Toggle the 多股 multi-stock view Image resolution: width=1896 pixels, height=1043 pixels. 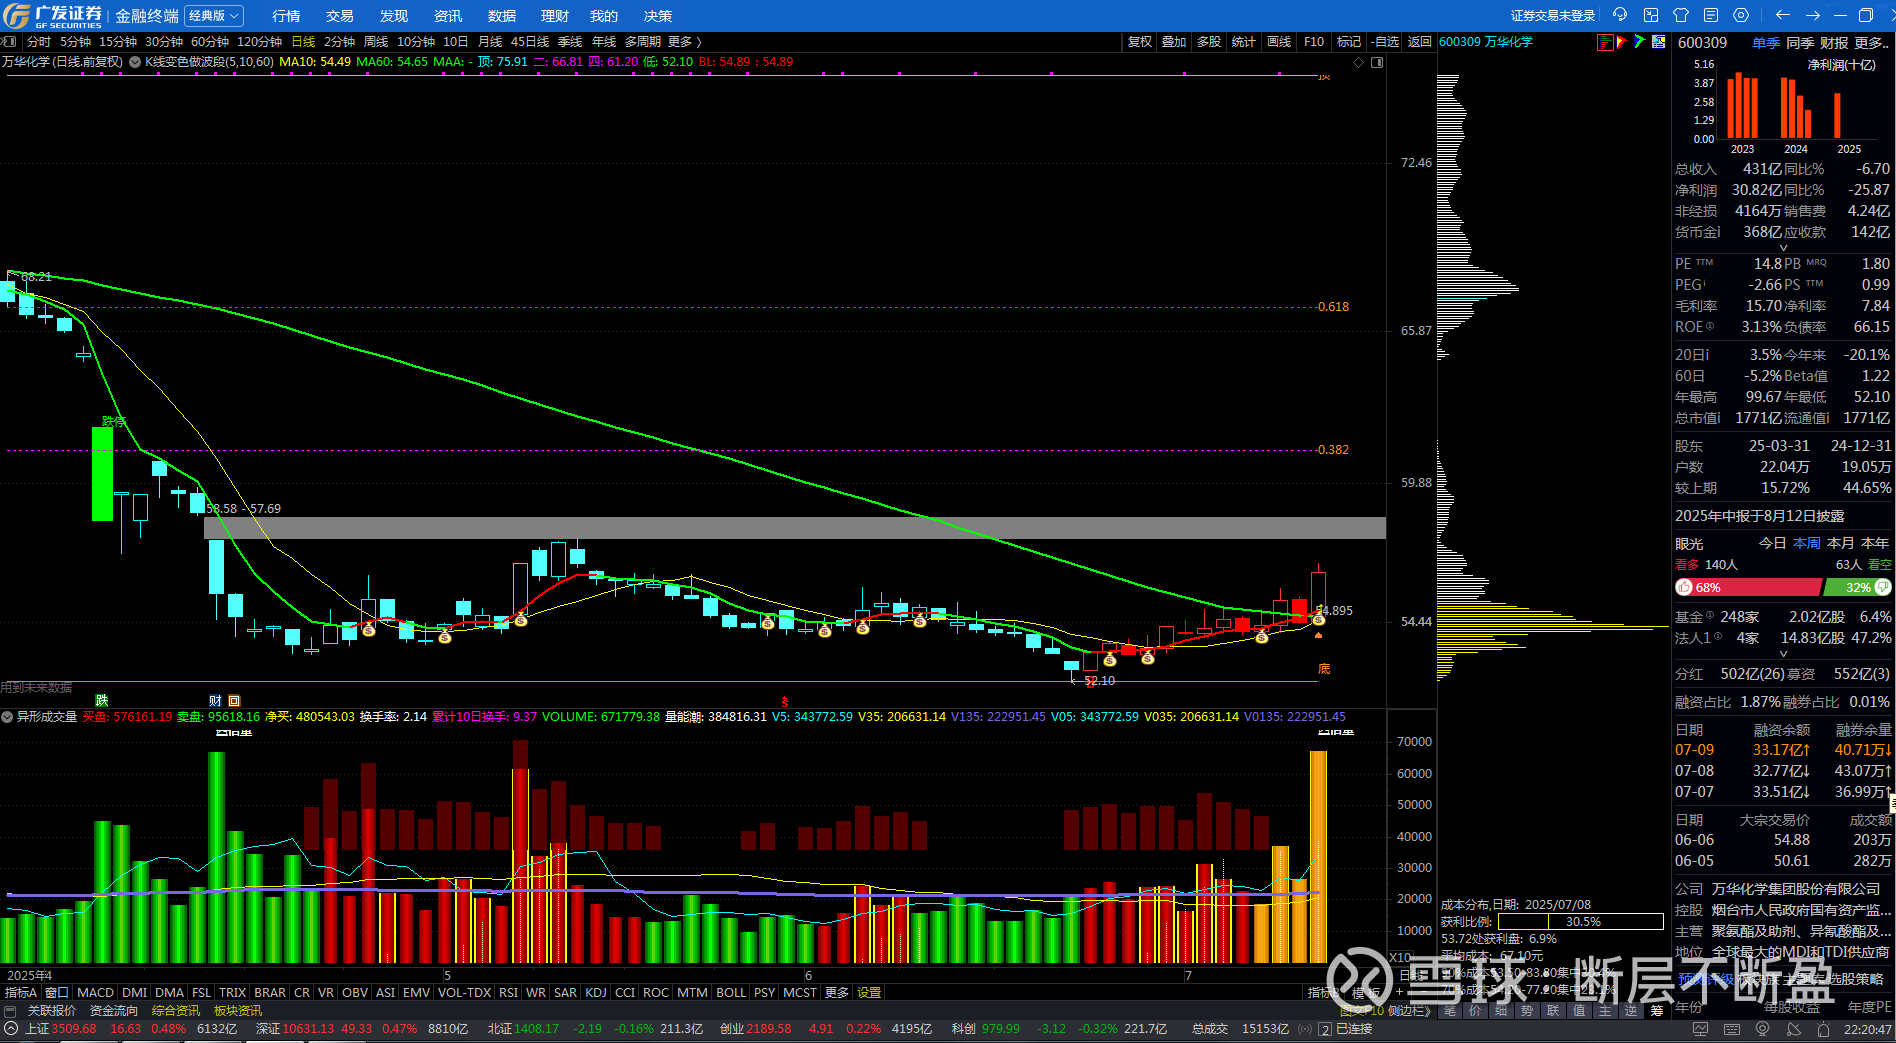click(1209, 42)
